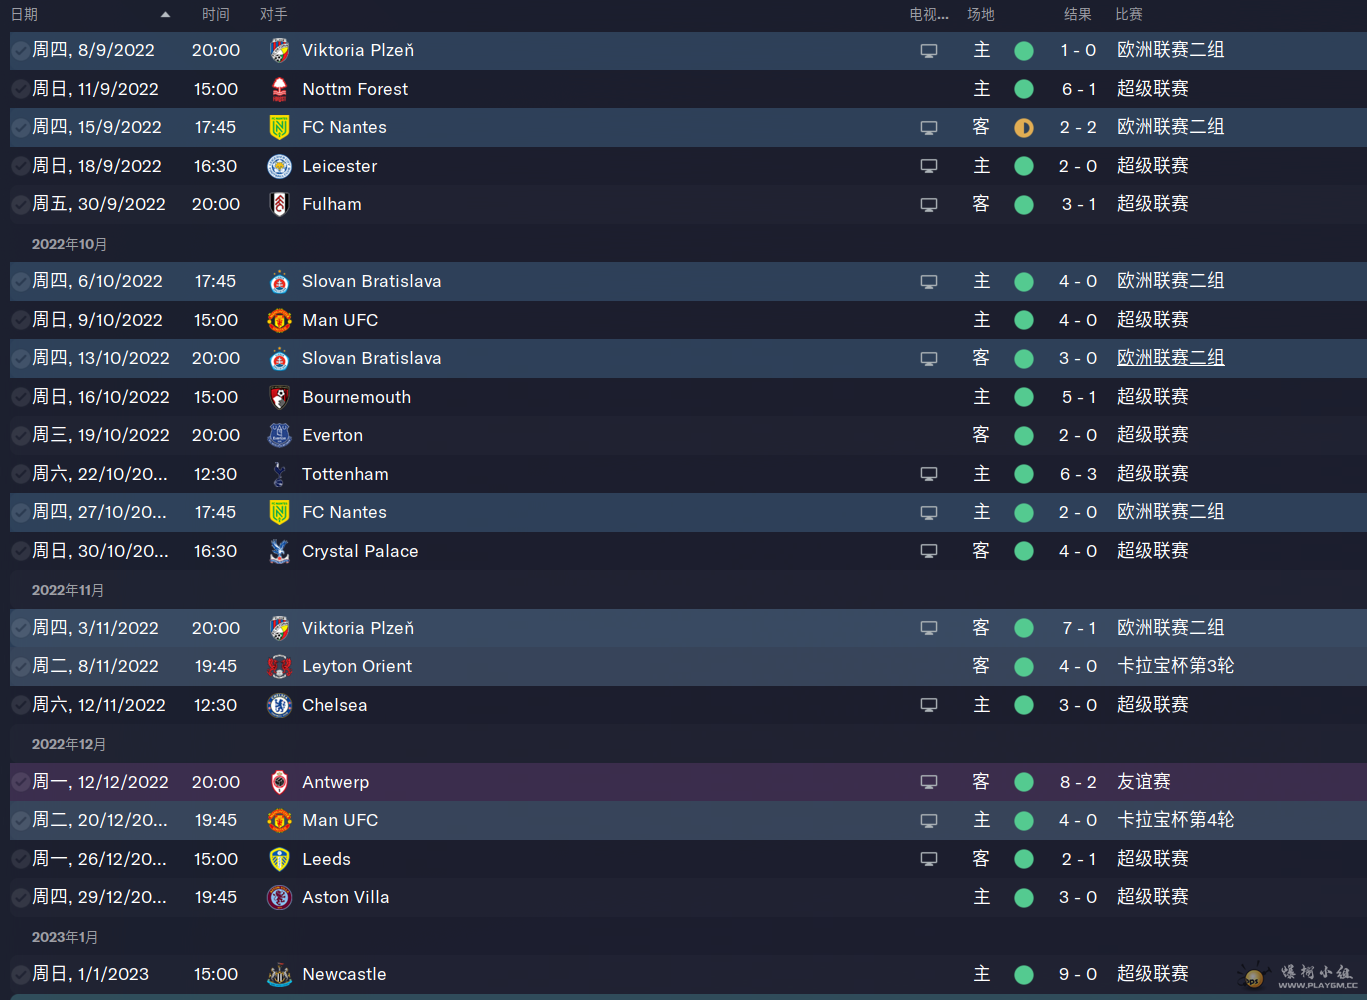
Task: Toggle checkmark for Man UFC 9/10/2022 match
Action: coord(20,320)
